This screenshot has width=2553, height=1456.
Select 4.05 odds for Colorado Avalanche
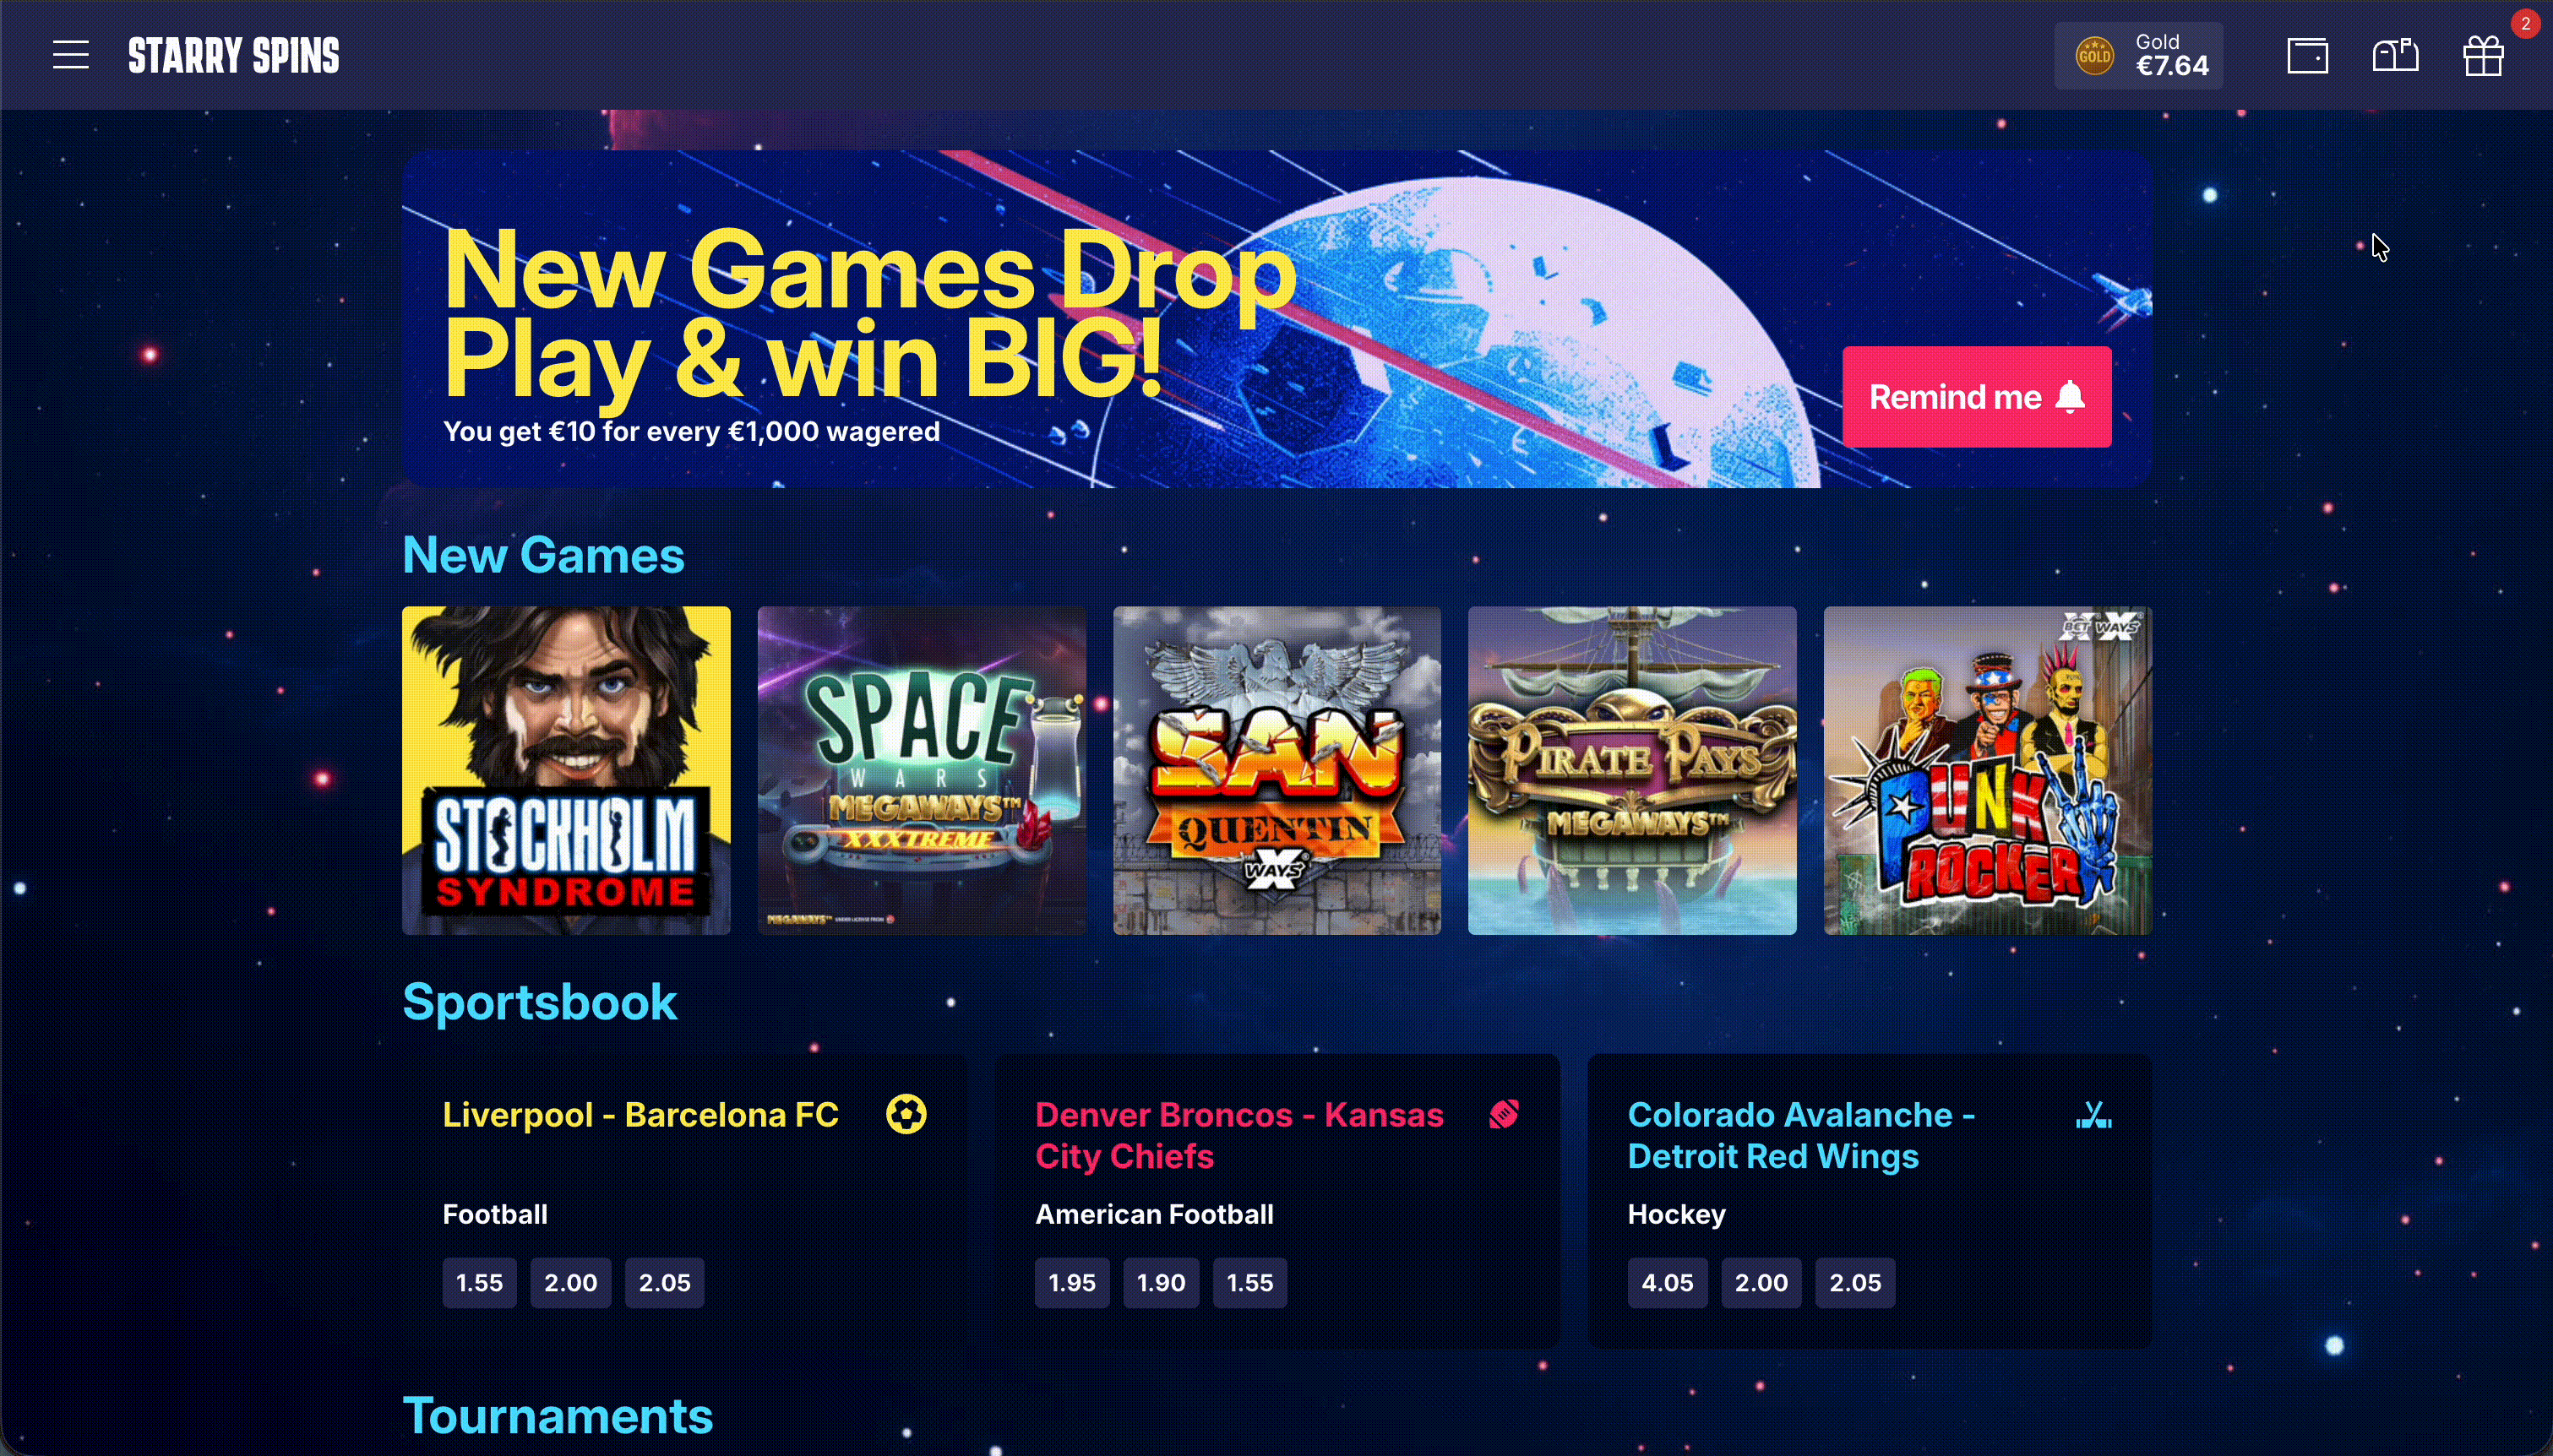coord(1667,1282)
